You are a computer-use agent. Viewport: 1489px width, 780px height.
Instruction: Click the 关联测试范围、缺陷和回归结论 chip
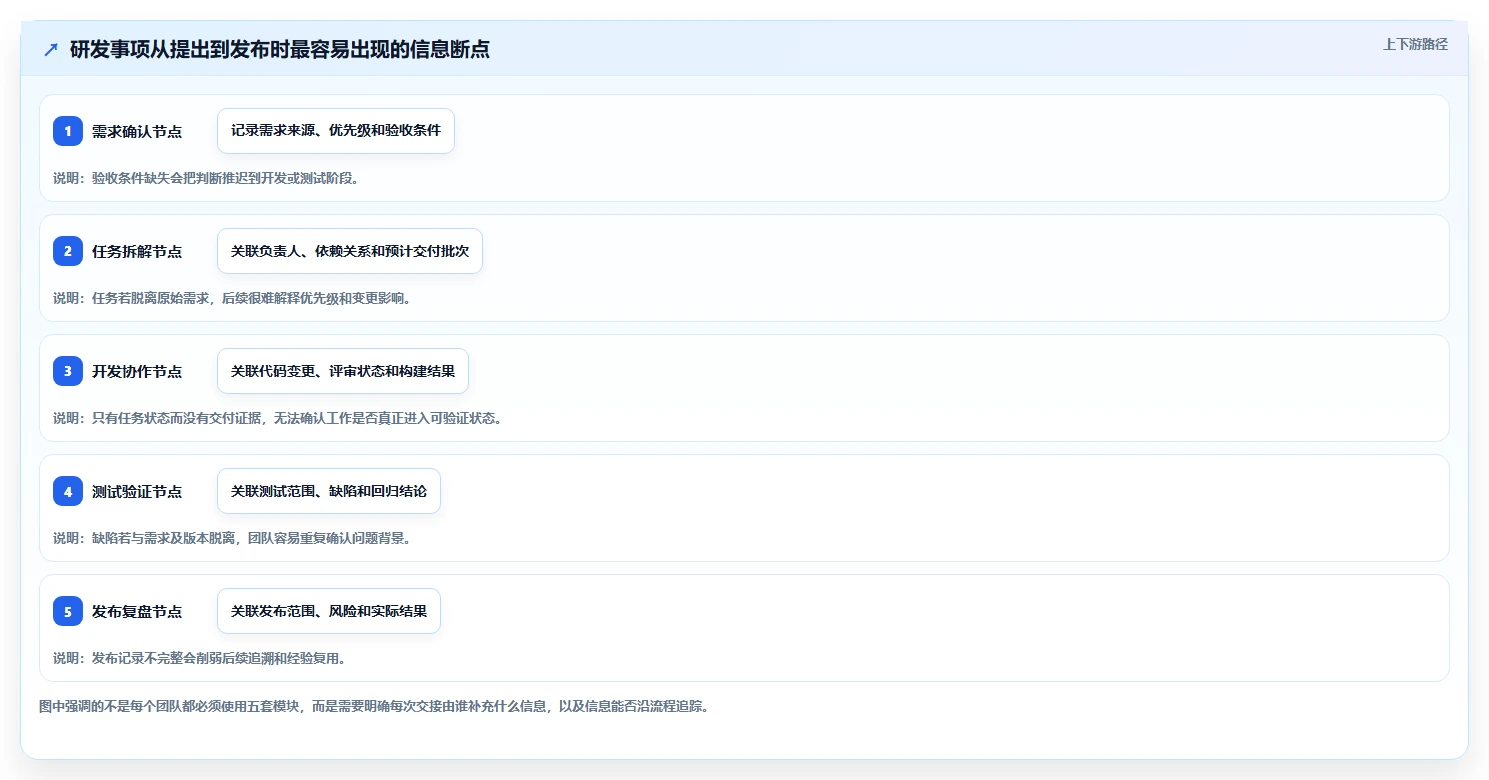pyautogui.click(x=329, y=491)
